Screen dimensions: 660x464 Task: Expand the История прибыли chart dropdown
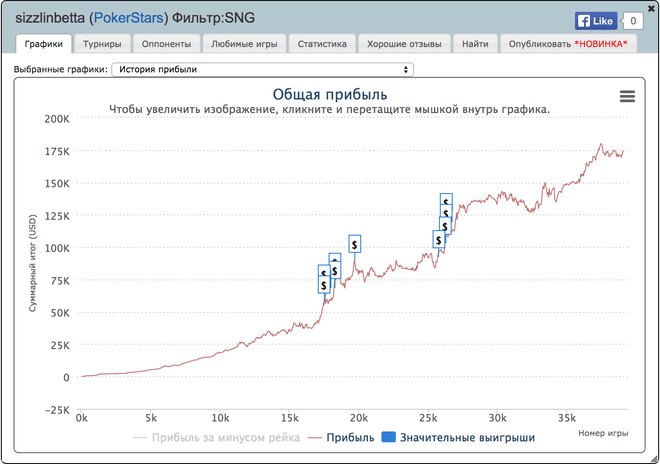pyautogui.click(x=262, y=69)
